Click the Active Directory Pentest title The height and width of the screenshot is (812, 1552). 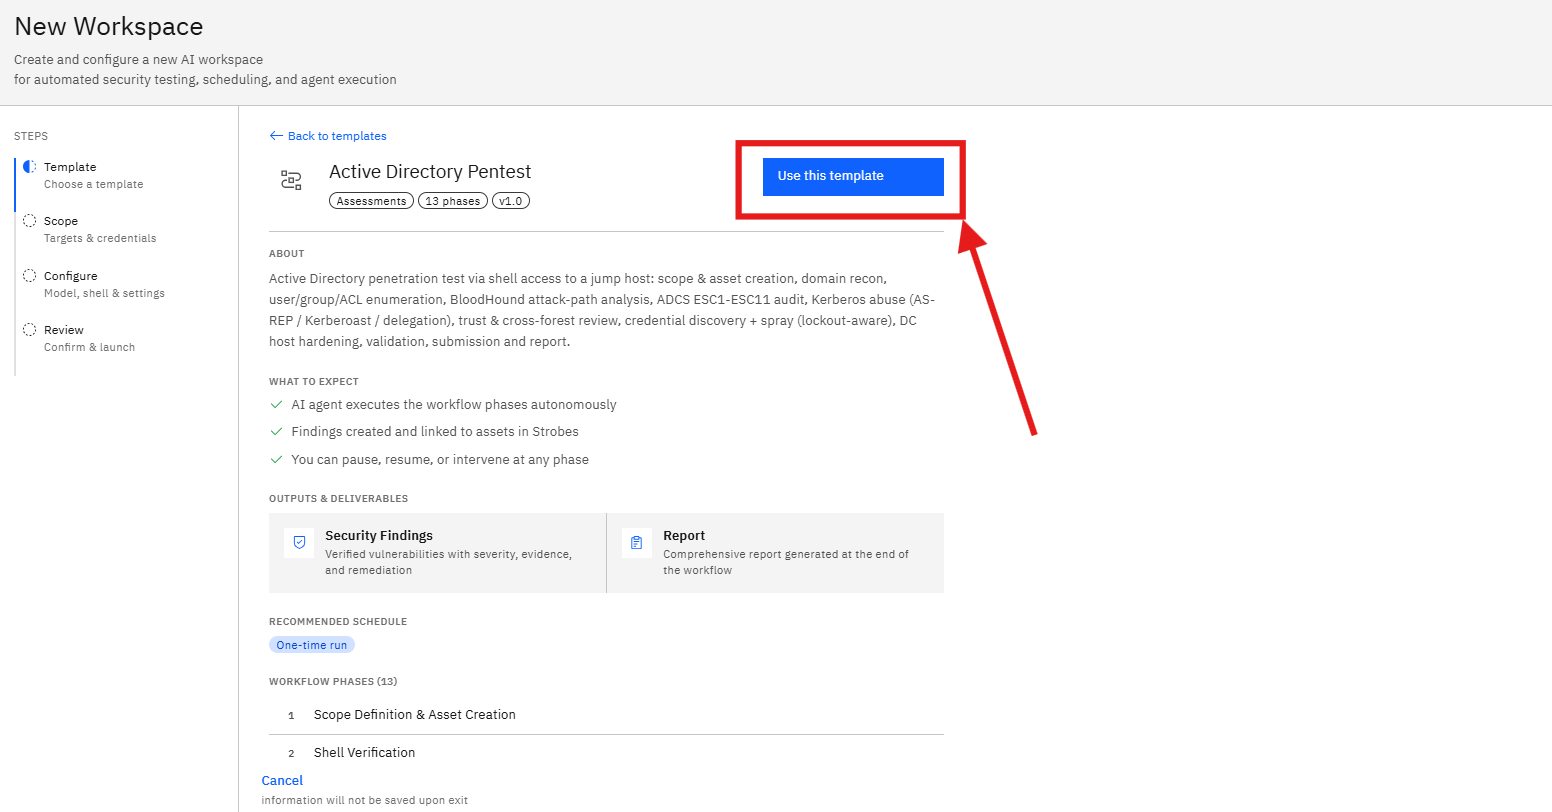(430, 172)
